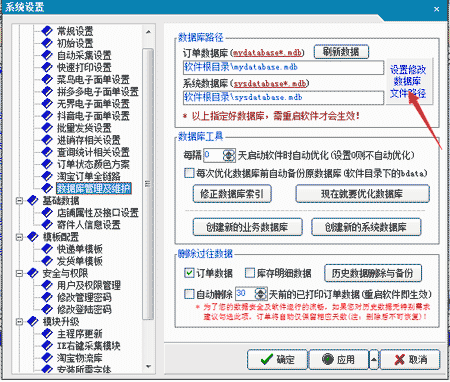Collapse the 安全与权限 tree node
The height and width of the screenshot is (382, 450).
pos(19,273)
